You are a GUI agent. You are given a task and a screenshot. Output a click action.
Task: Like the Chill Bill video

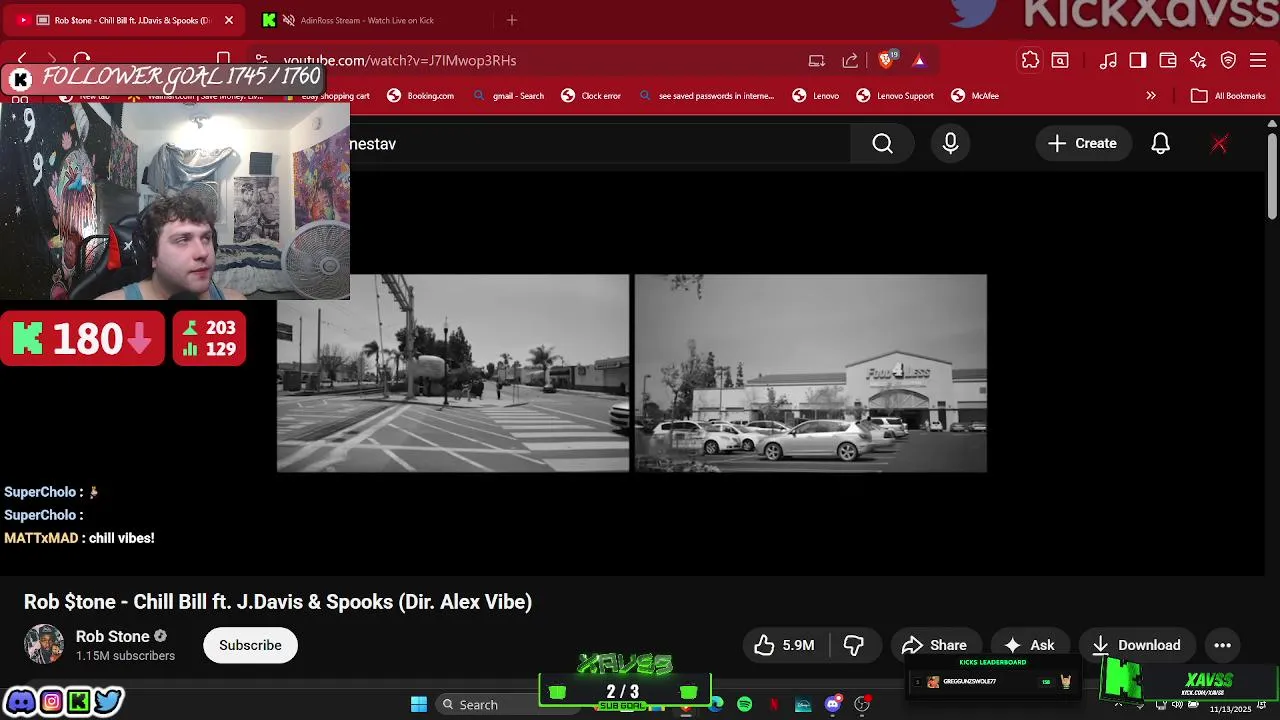[786, 645]
